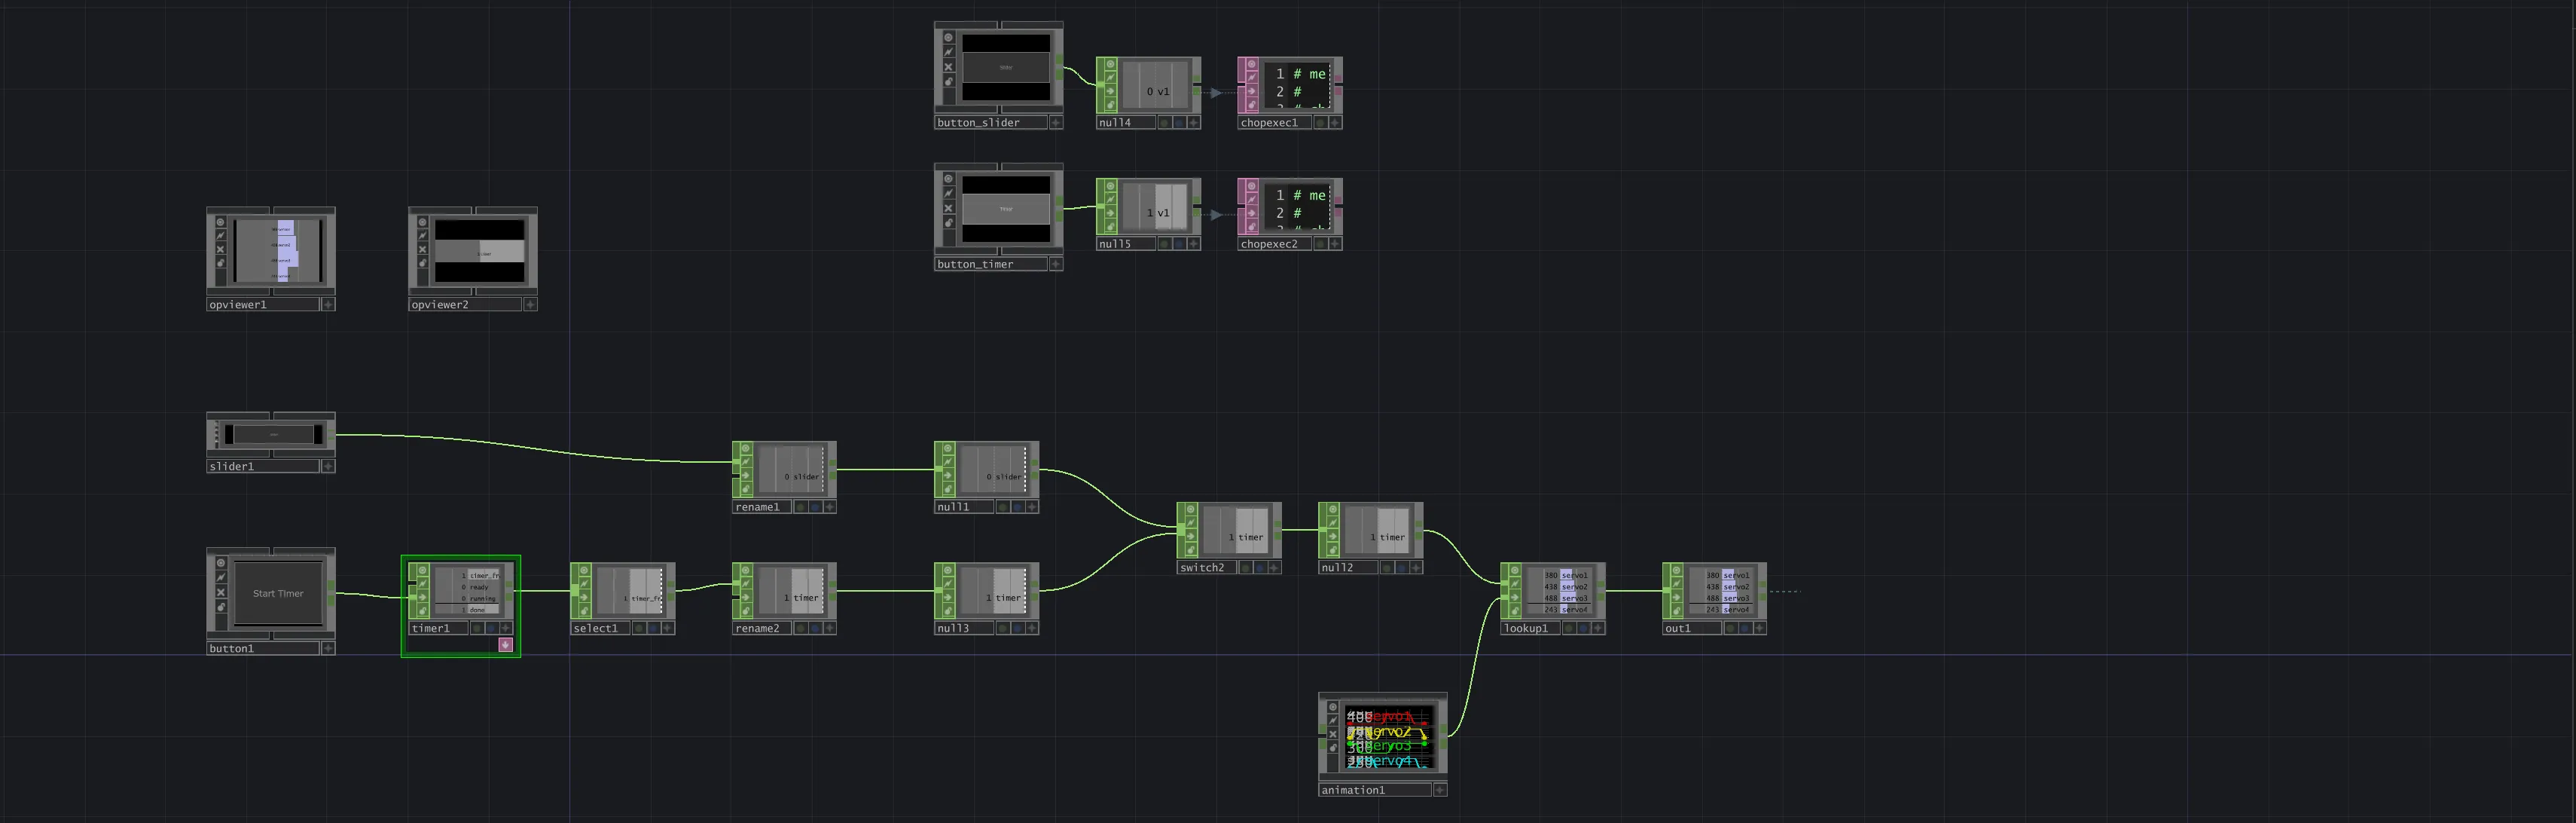Select the opviewer1 viewer thumbnail

277,251
